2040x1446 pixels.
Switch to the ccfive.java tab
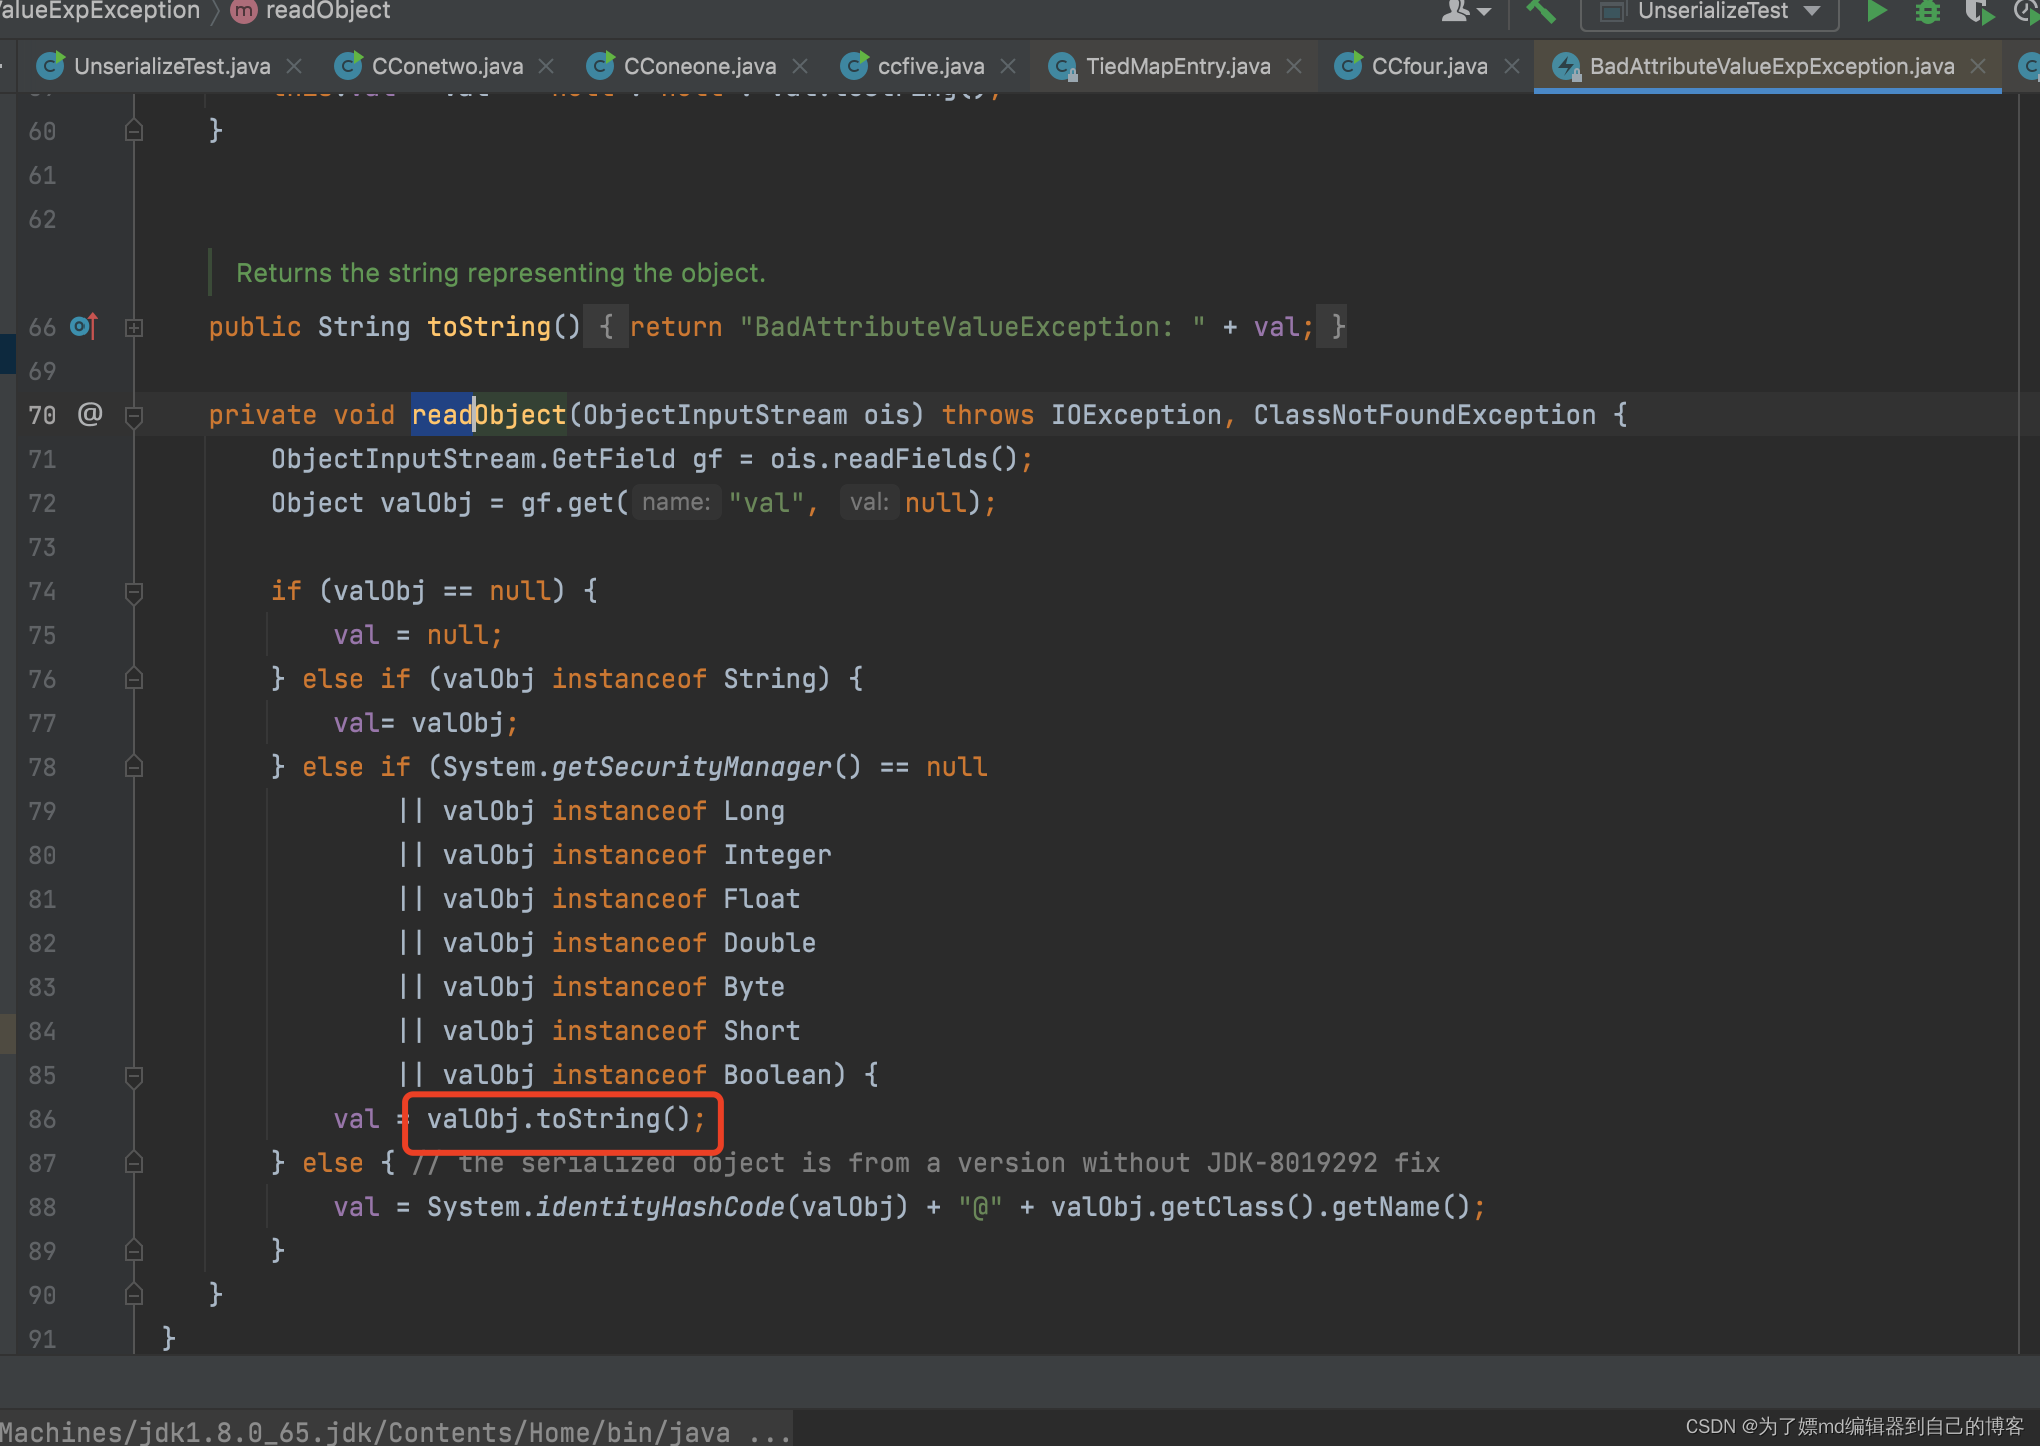click(x=931, y=66)
